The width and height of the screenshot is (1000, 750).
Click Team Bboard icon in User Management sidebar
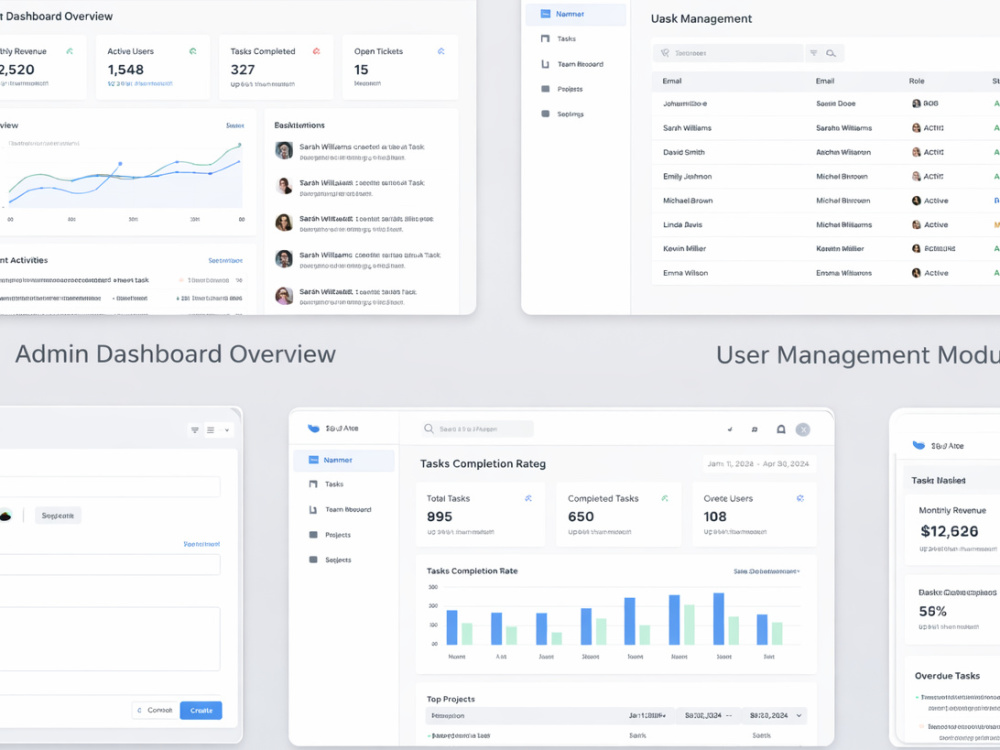545,64
